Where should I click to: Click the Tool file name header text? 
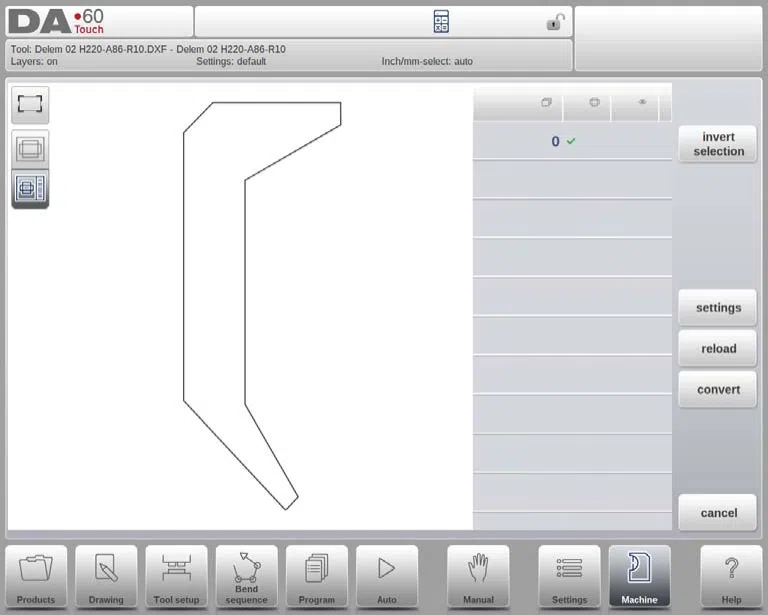click(148, 49)
